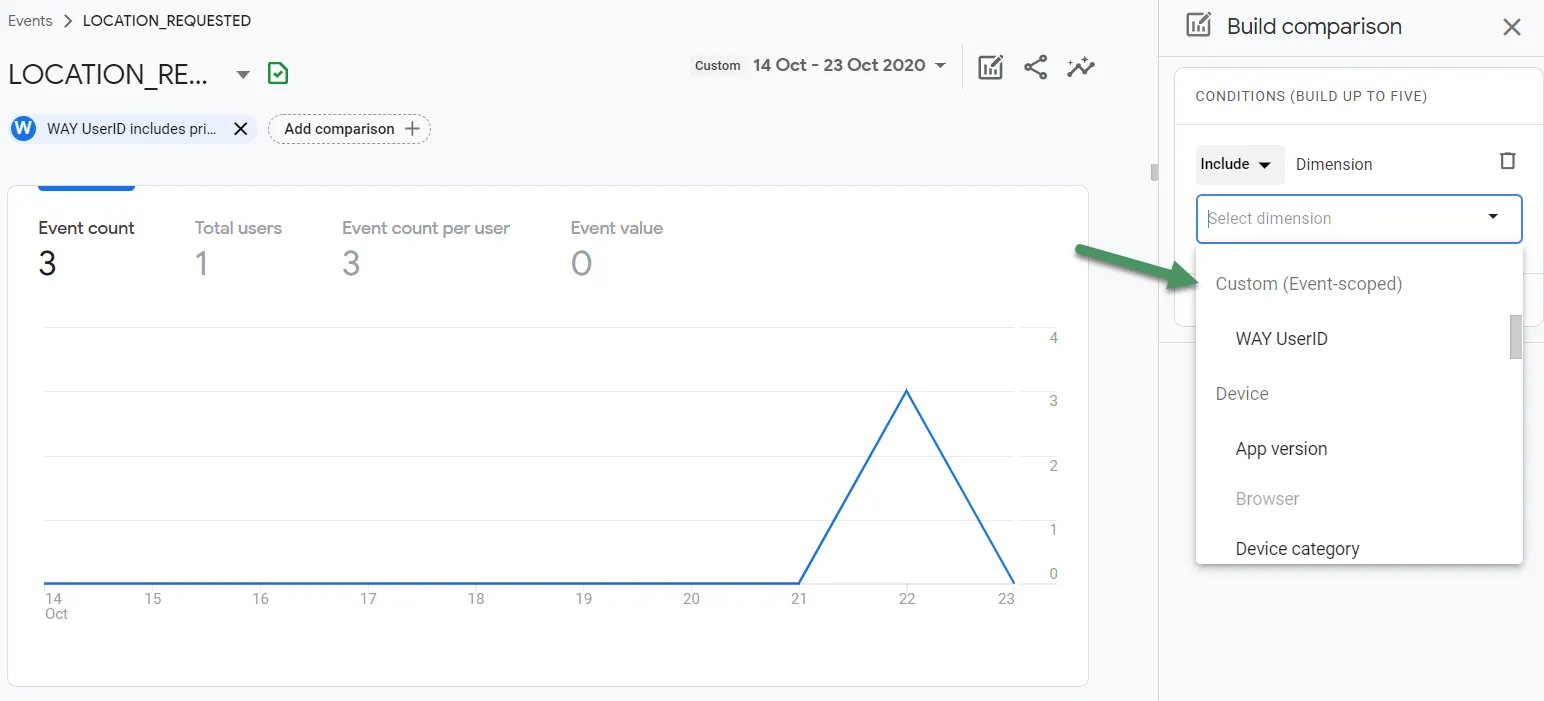
Task: Click the edit comparisons icon in toolbar
Action: click(990, 67)
